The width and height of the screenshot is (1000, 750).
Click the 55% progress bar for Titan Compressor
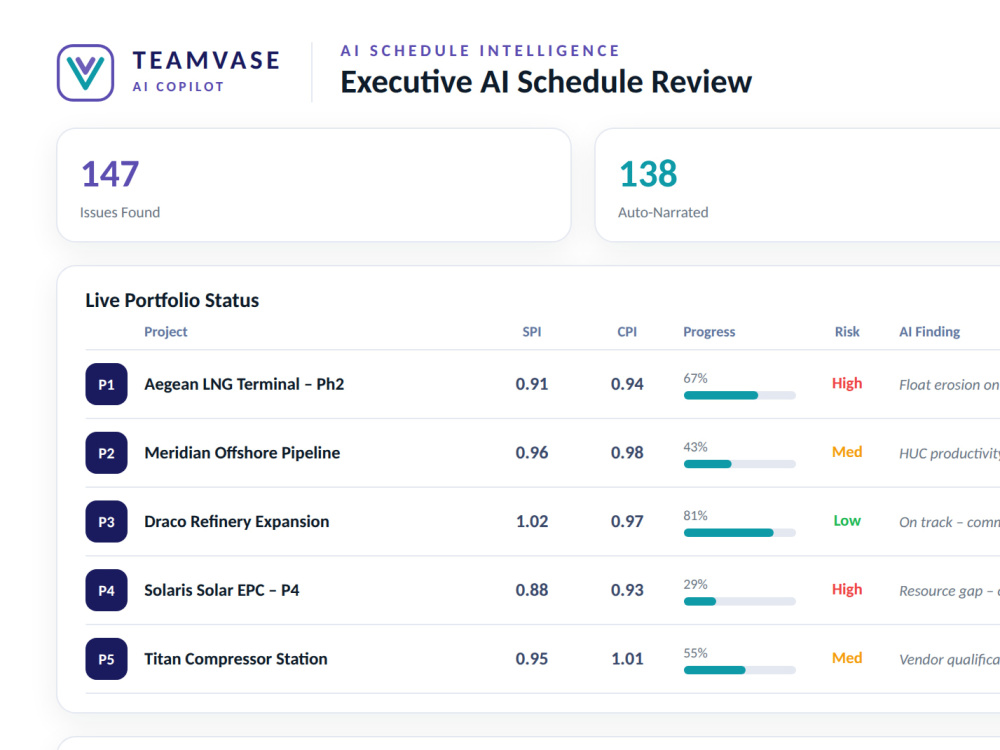click(740, 670)
